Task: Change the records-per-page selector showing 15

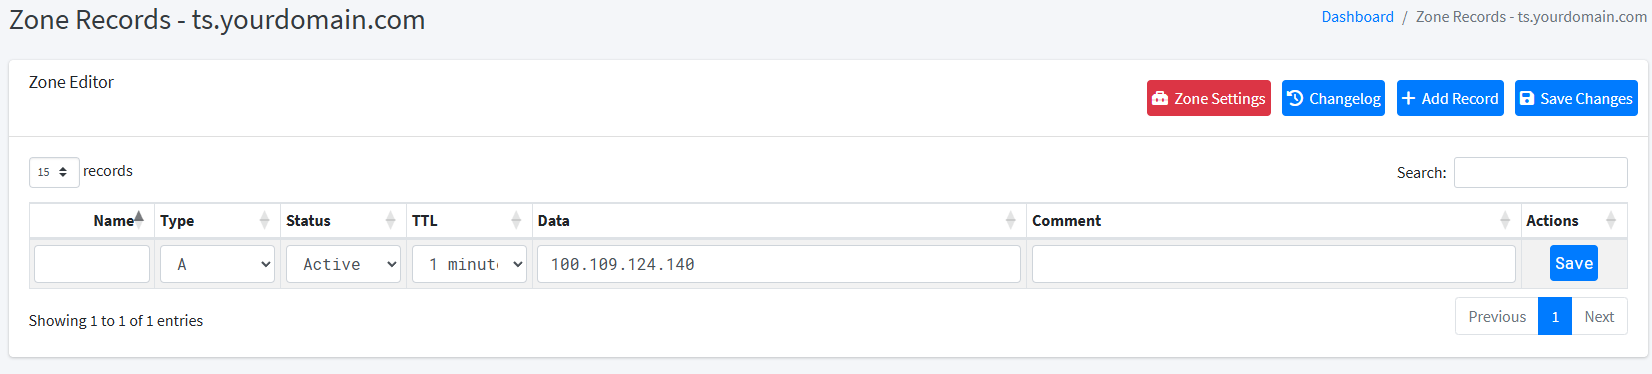Action: 54,172
